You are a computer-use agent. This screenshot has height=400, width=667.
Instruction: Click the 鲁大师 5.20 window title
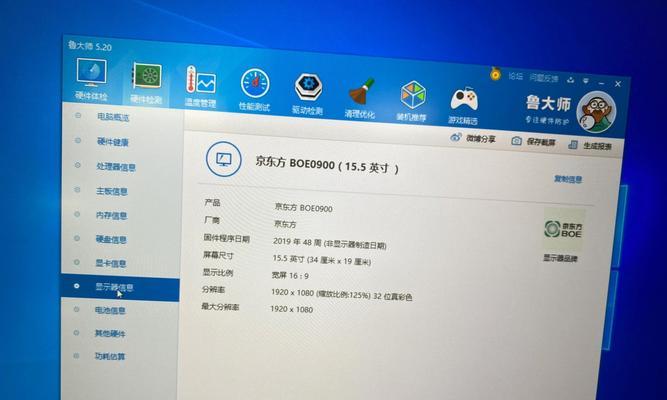(x=90, y=46)
